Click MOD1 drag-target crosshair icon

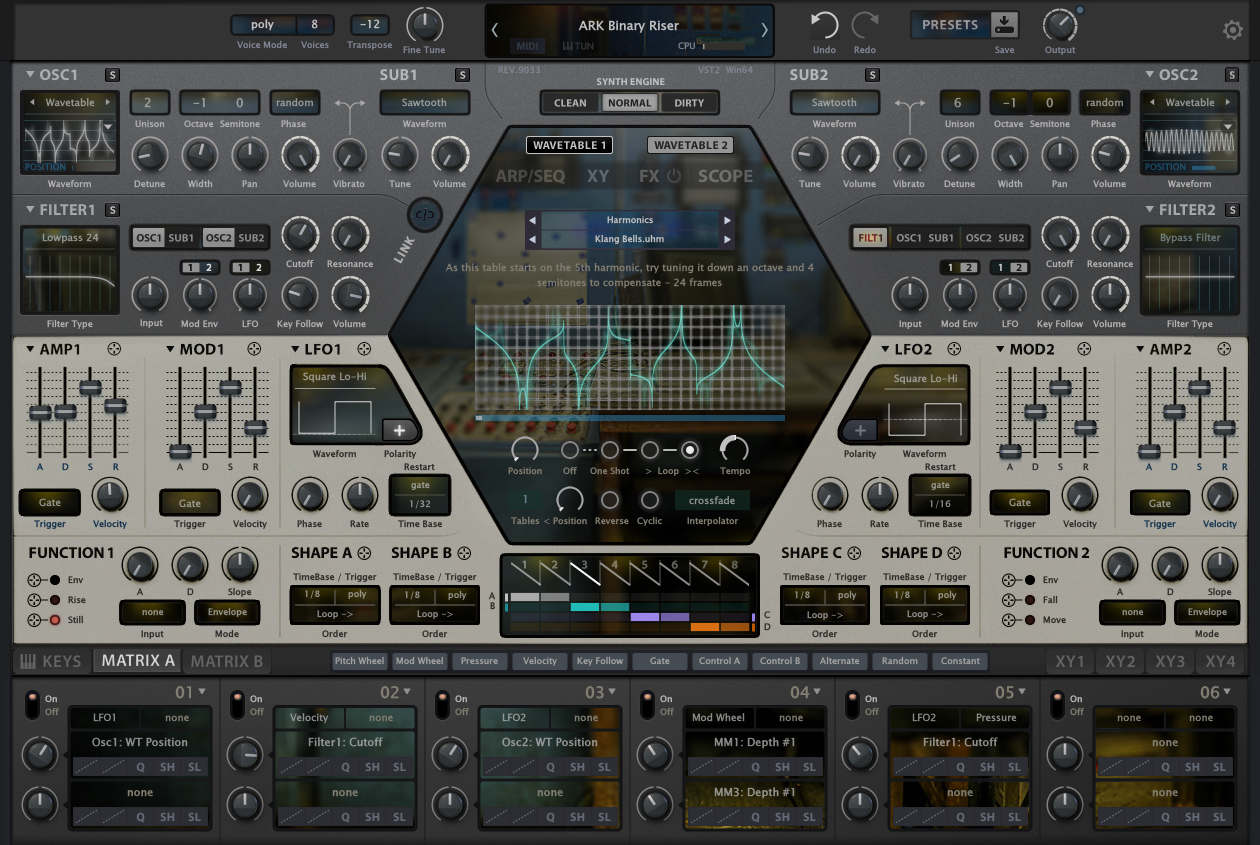coord(254,349)
